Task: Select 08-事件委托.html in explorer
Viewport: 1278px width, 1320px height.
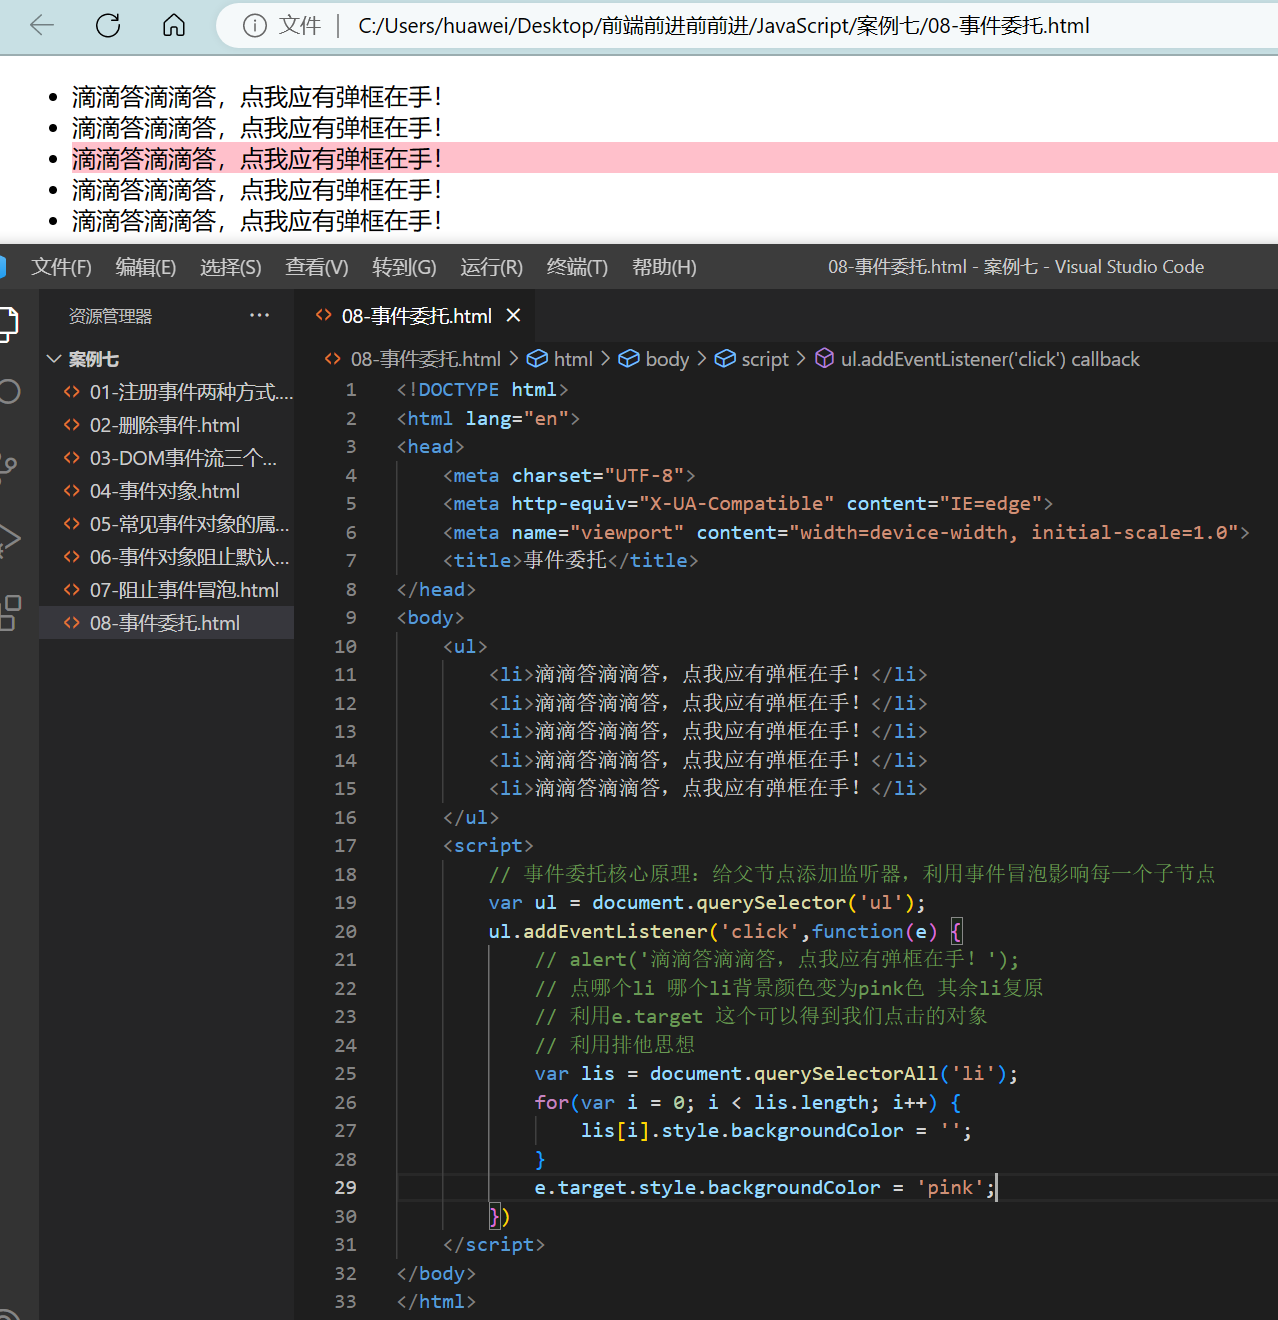Action: pyautogui.click(x=166, y=623)
